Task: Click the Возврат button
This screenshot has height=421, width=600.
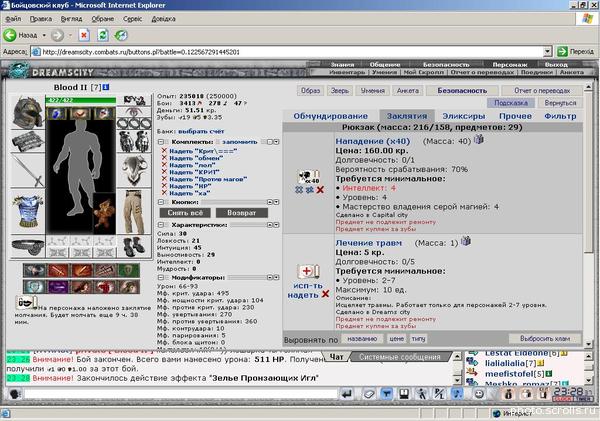Action: 241,213
